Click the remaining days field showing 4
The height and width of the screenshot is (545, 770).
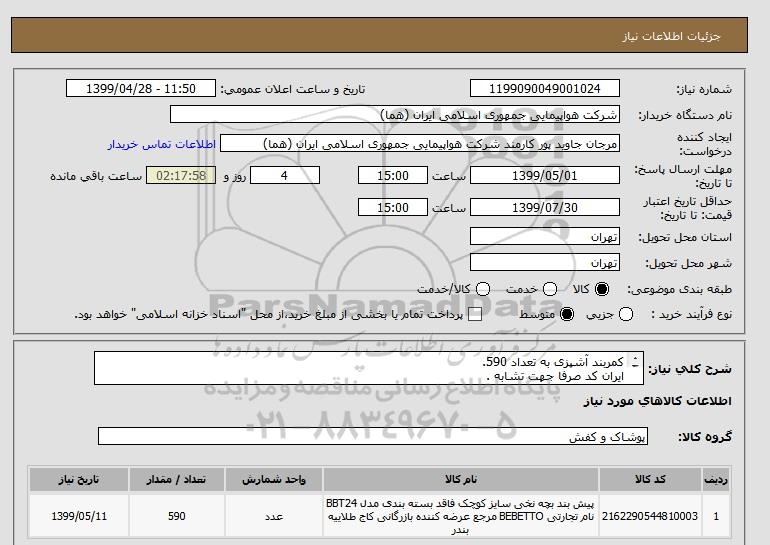click(x=285, y=175)
